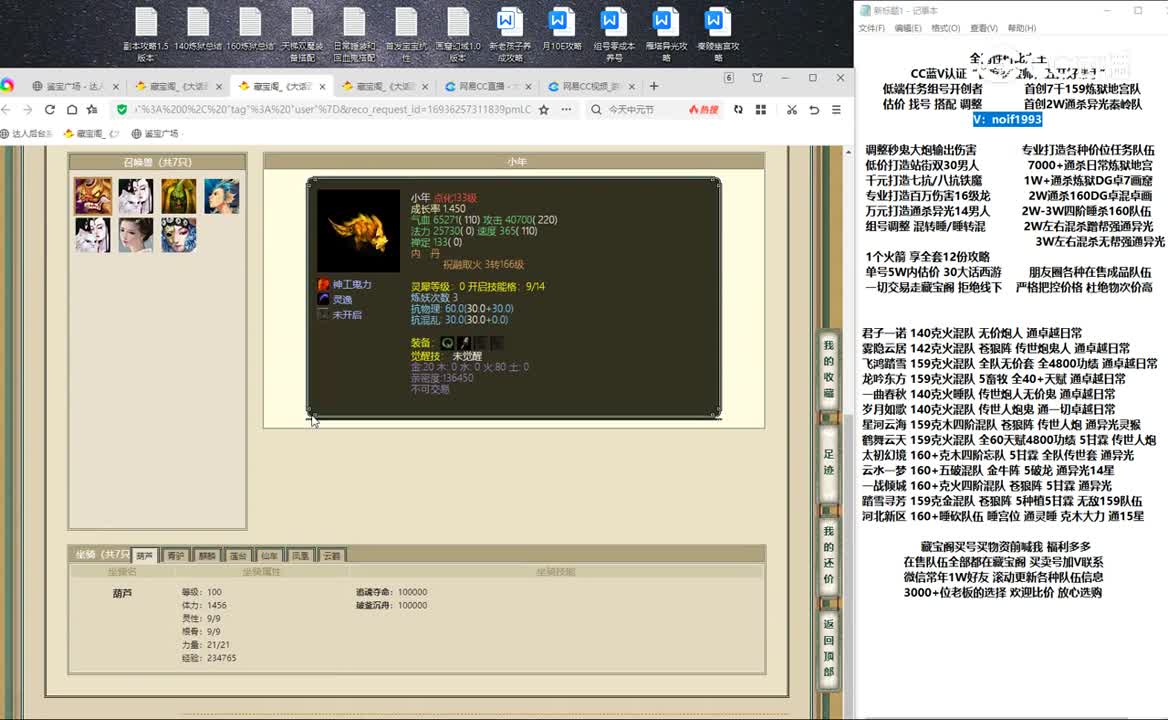Click the web page vertical scrollbar
The width and height of the screenshot is (1168, 720).
[848, 432]
